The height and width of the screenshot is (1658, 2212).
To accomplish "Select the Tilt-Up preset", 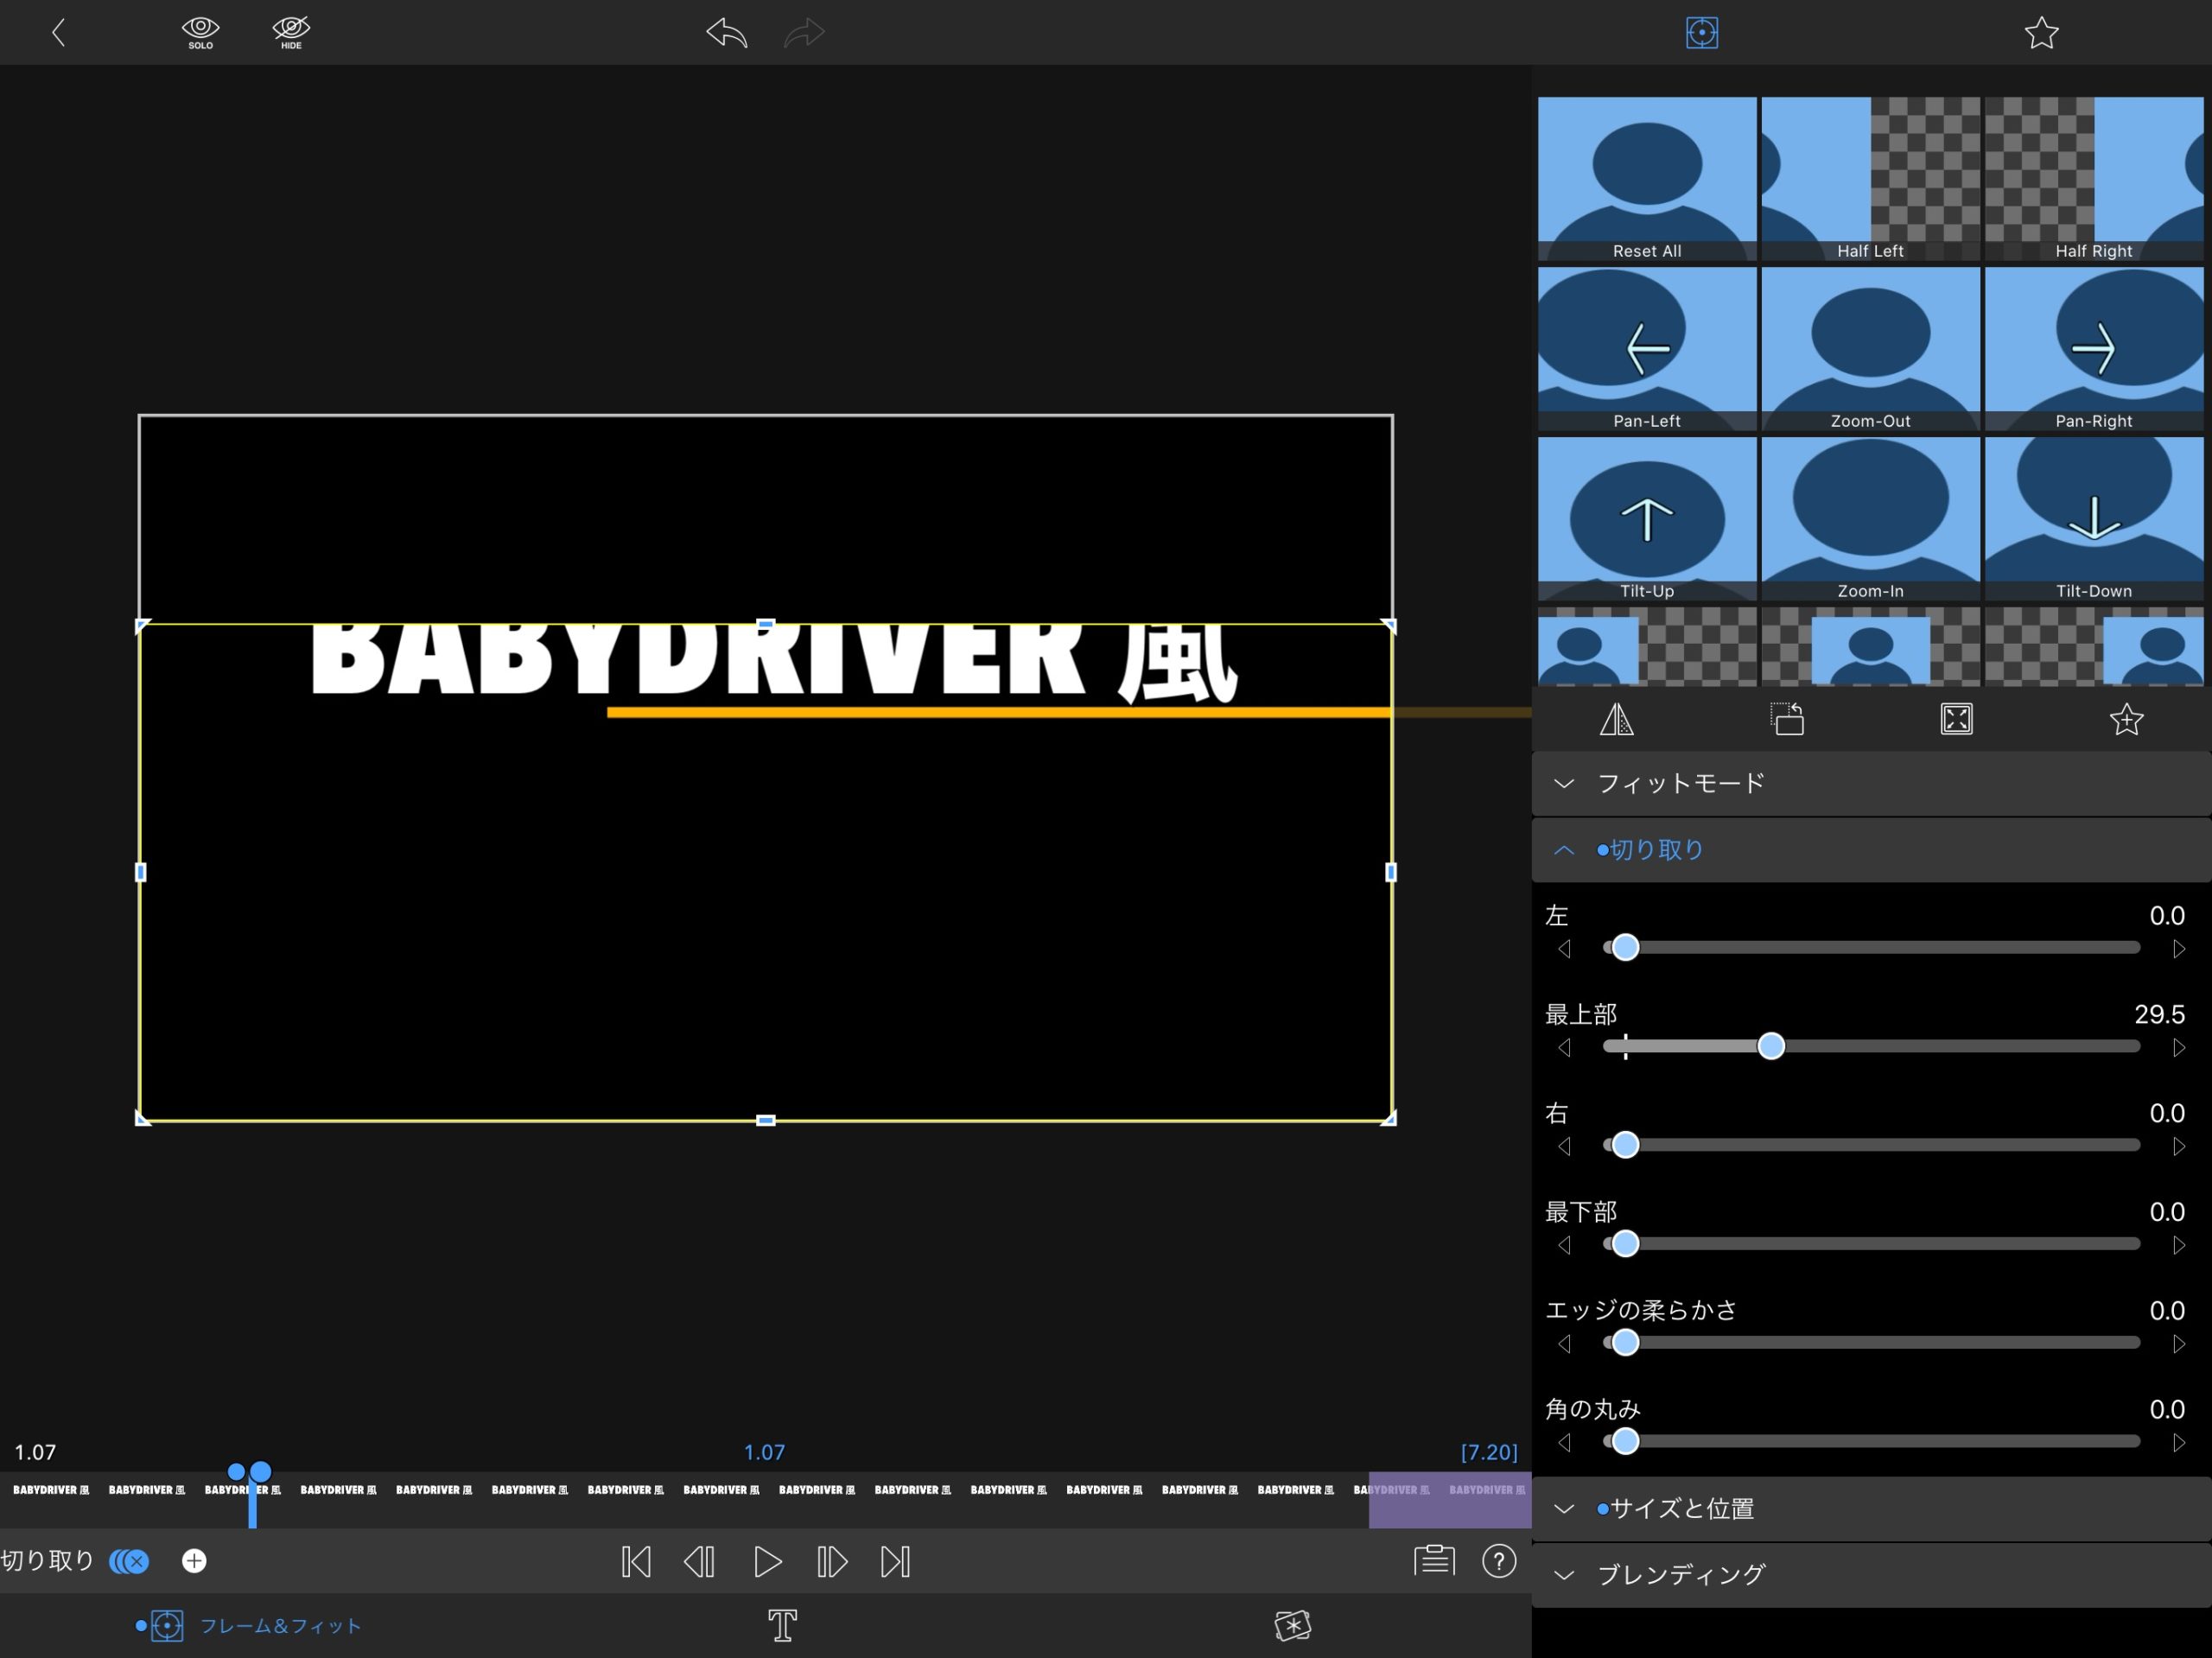I will point(1646,519).
